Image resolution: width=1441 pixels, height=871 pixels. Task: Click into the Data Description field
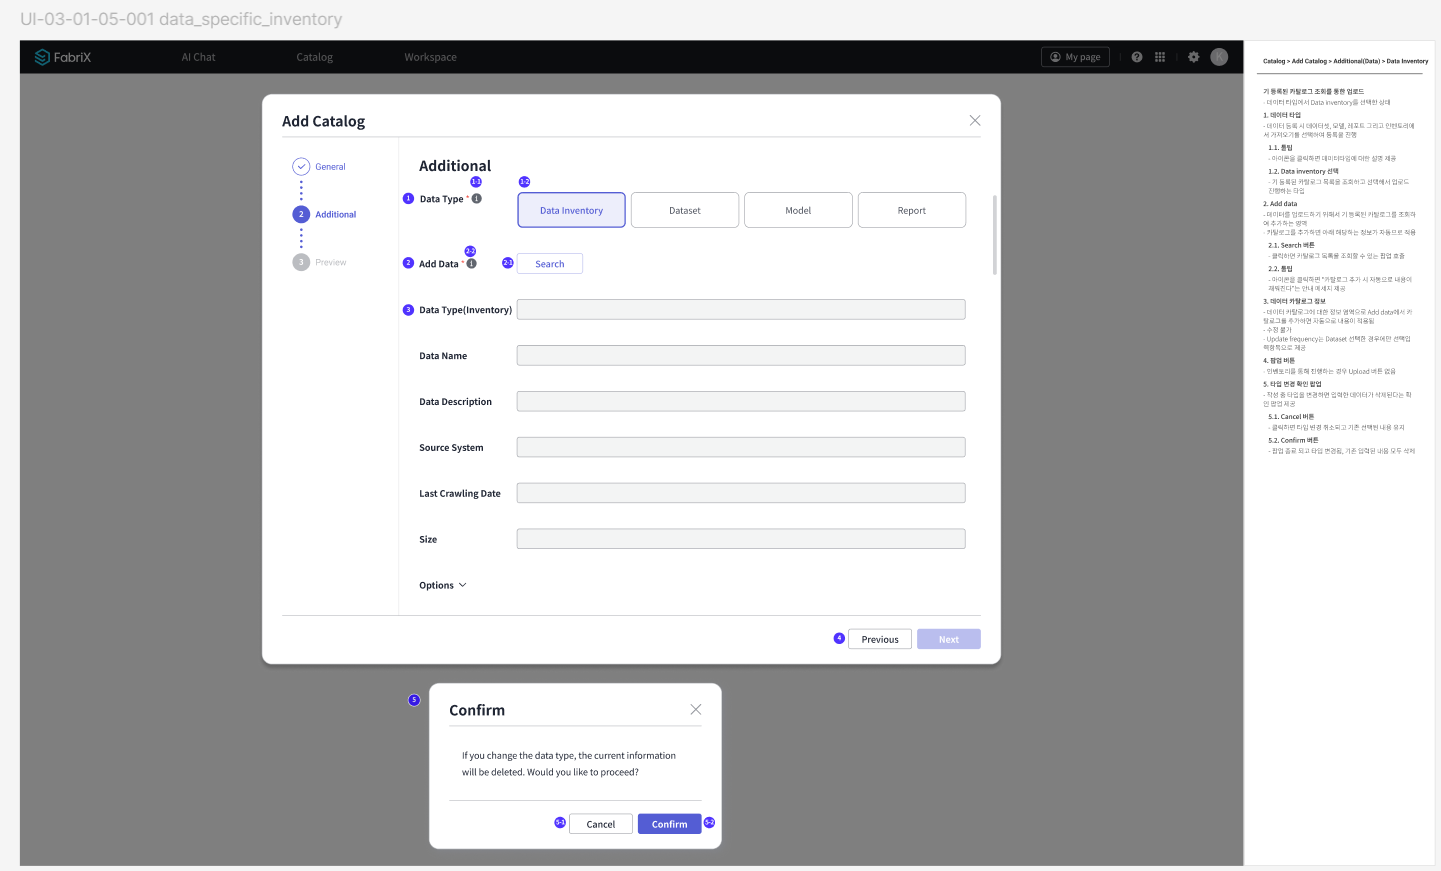(x=741, y=402)
